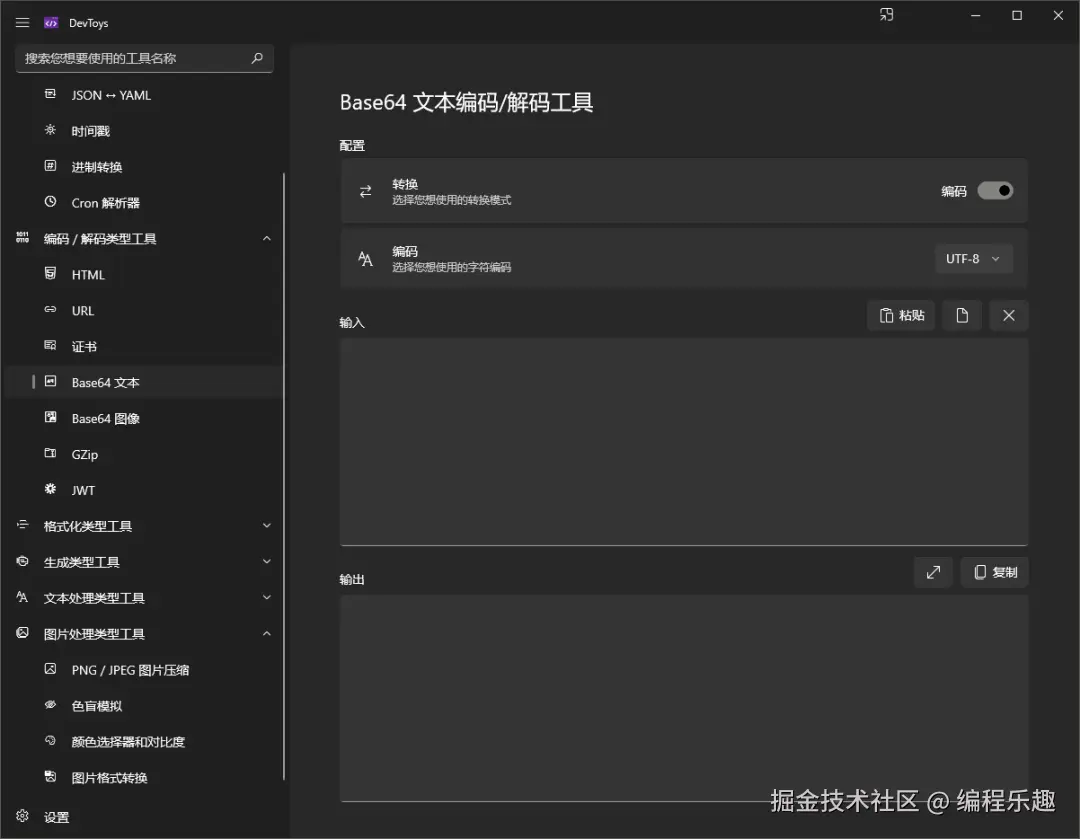Viewport: 1080px width, 839px height.
Task: Open 设置 settings gear icon
Action: pyautogui.click(x=22, y=816)
